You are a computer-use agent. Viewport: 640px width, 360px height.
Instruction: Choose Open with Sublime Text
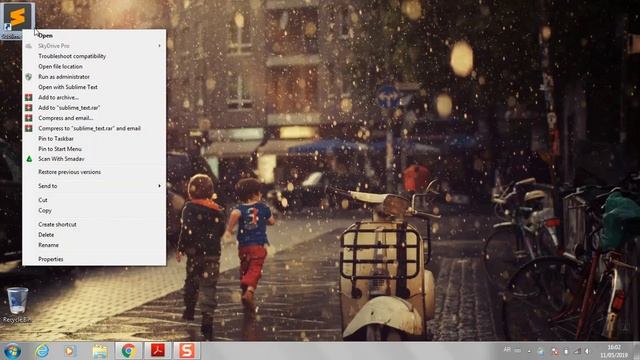pyautogui.click(x=94, y=87)
